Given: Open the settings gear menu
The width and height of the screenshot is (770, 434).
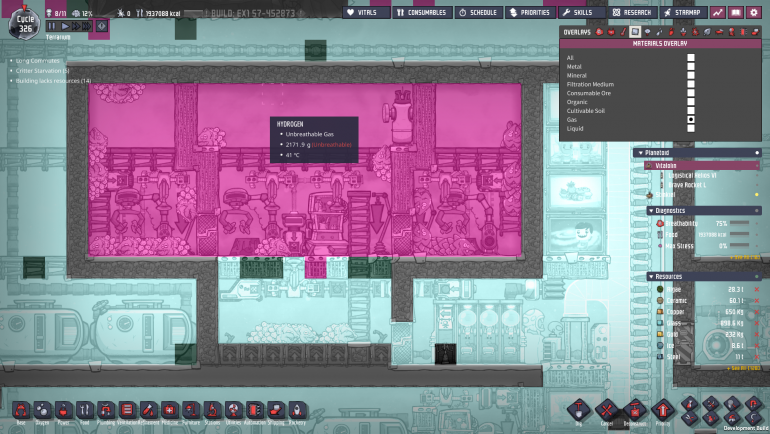Looking at the screenshot, I should pos(754,12).
